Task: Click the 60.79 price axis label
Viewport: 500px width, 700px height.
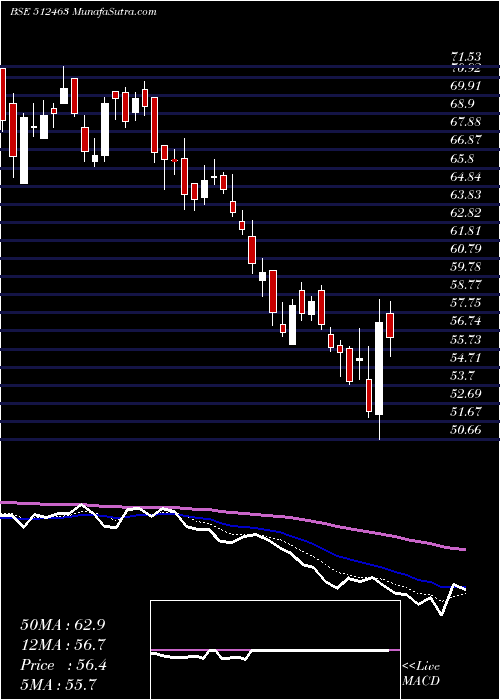Action: 466,249
